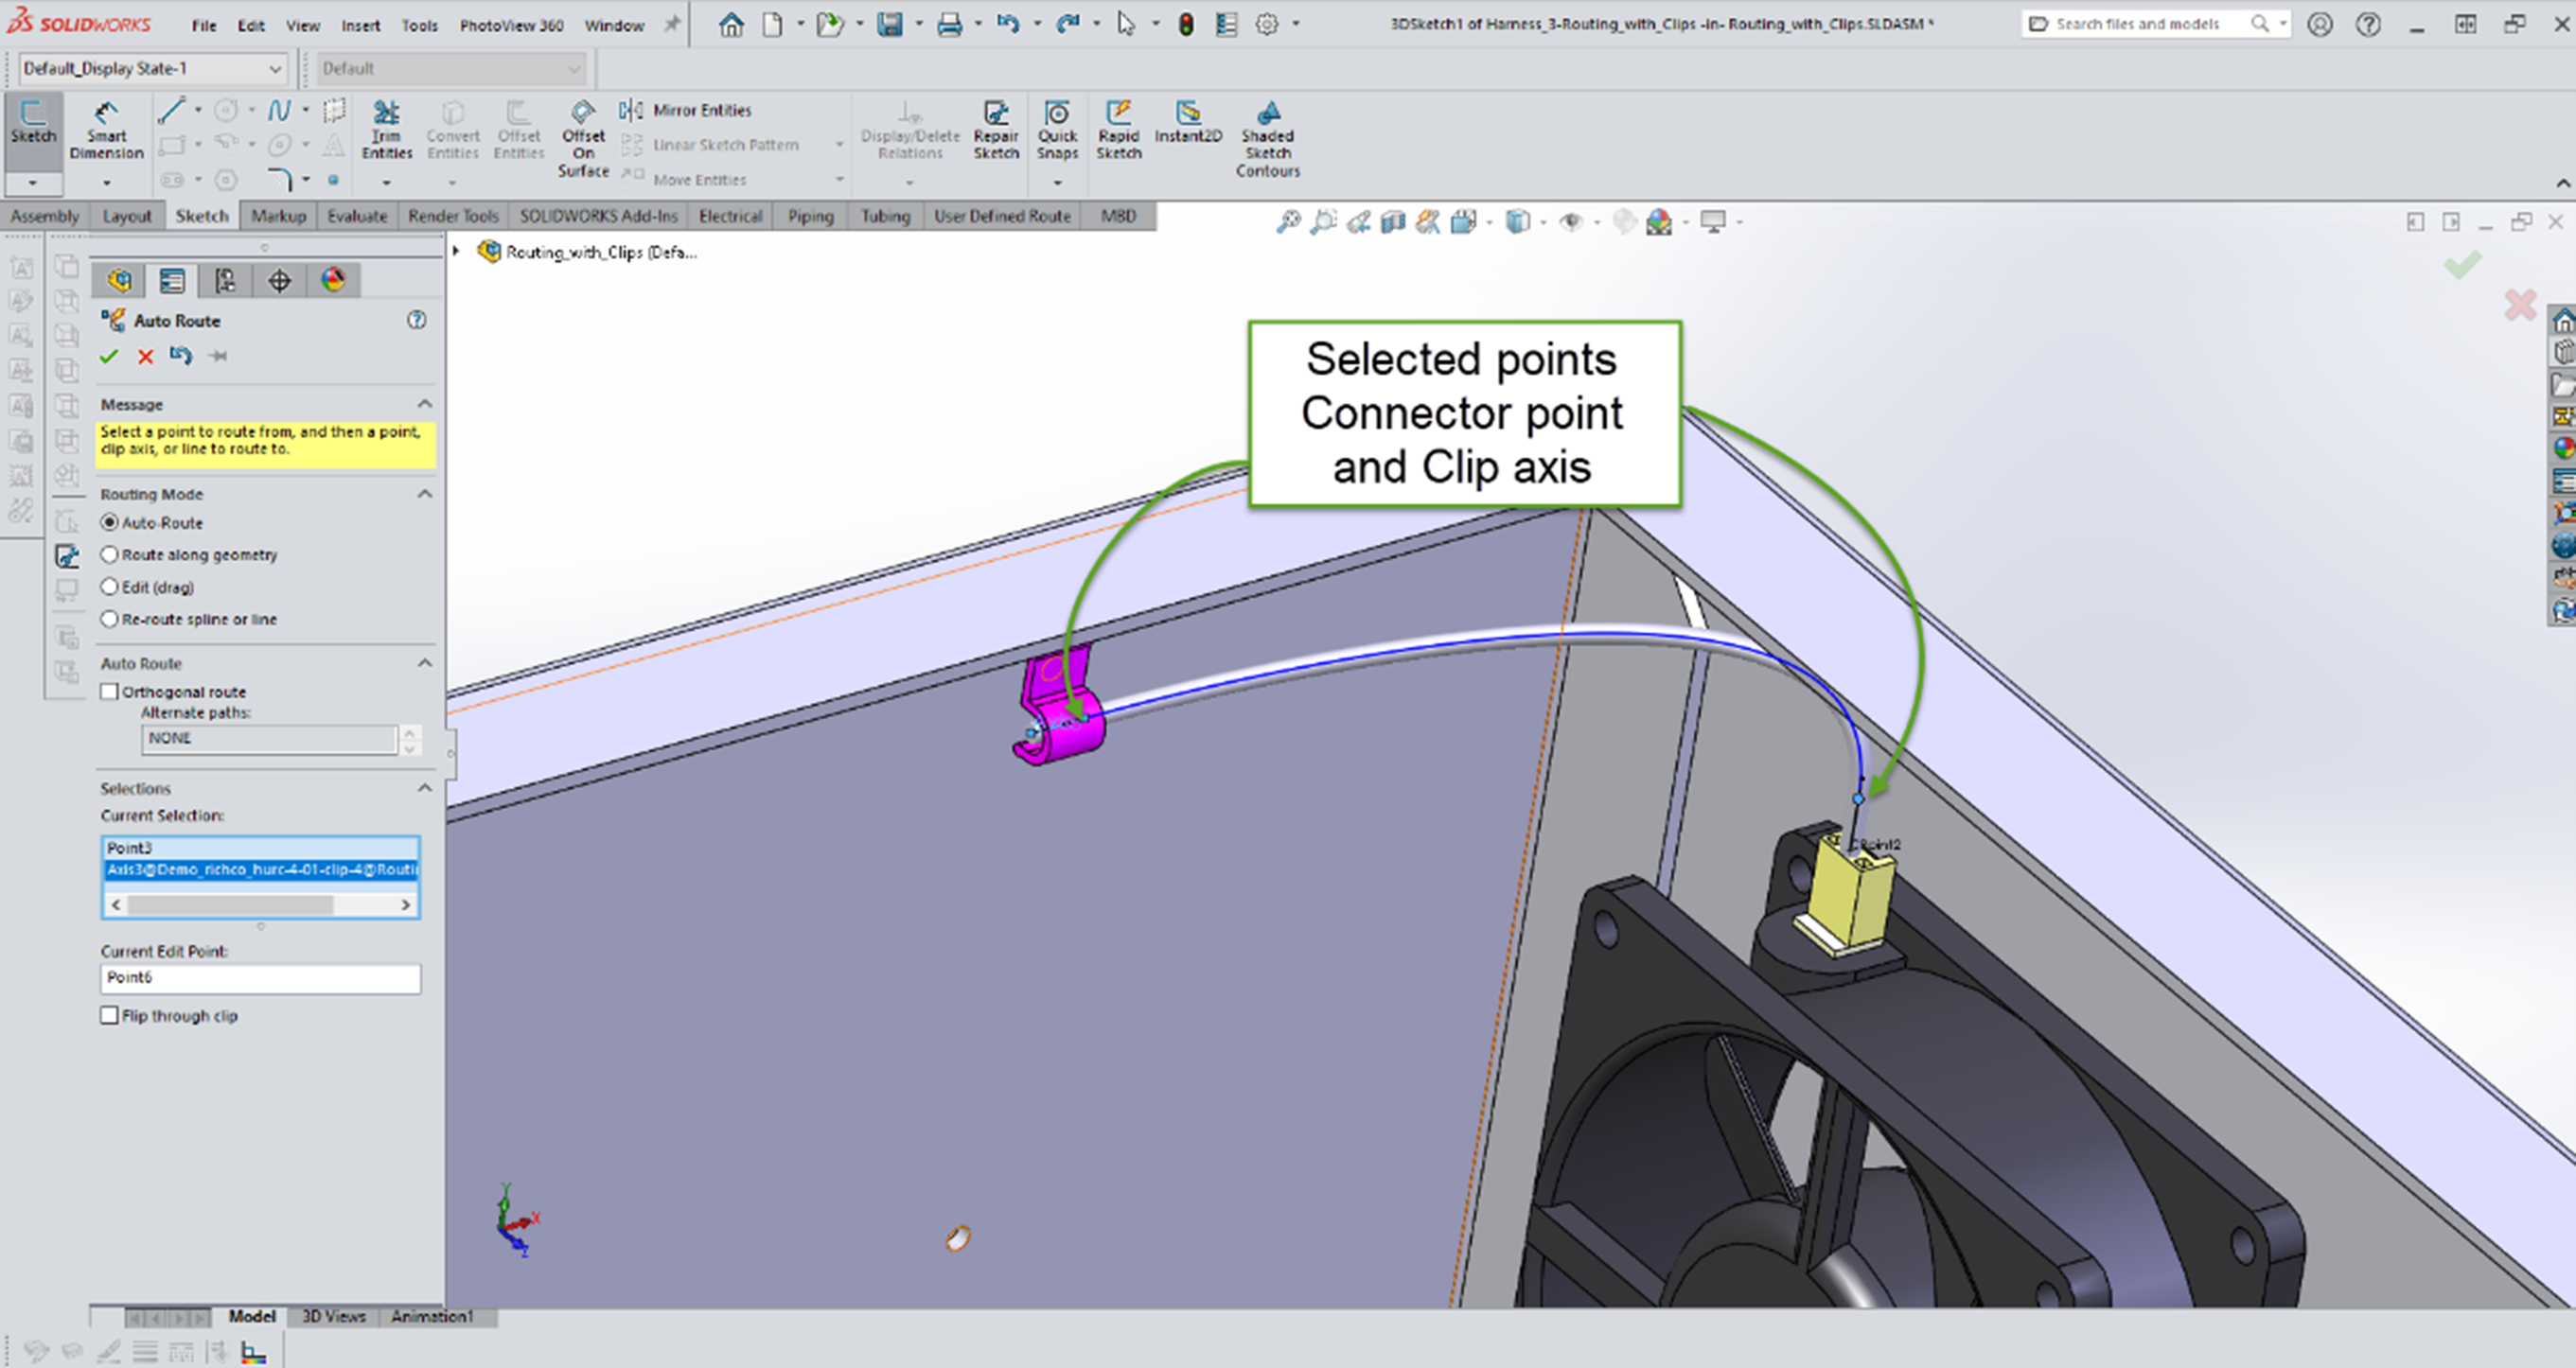This screenshot has height=1368, width=2576.
Task: Open the DimXpertManager tab
Action: tap(279, 281)
